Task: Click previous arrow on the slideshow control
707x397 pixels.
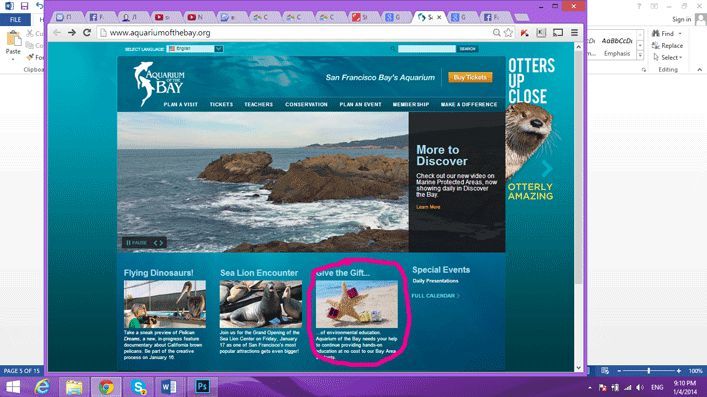Action: coord(155,243)
